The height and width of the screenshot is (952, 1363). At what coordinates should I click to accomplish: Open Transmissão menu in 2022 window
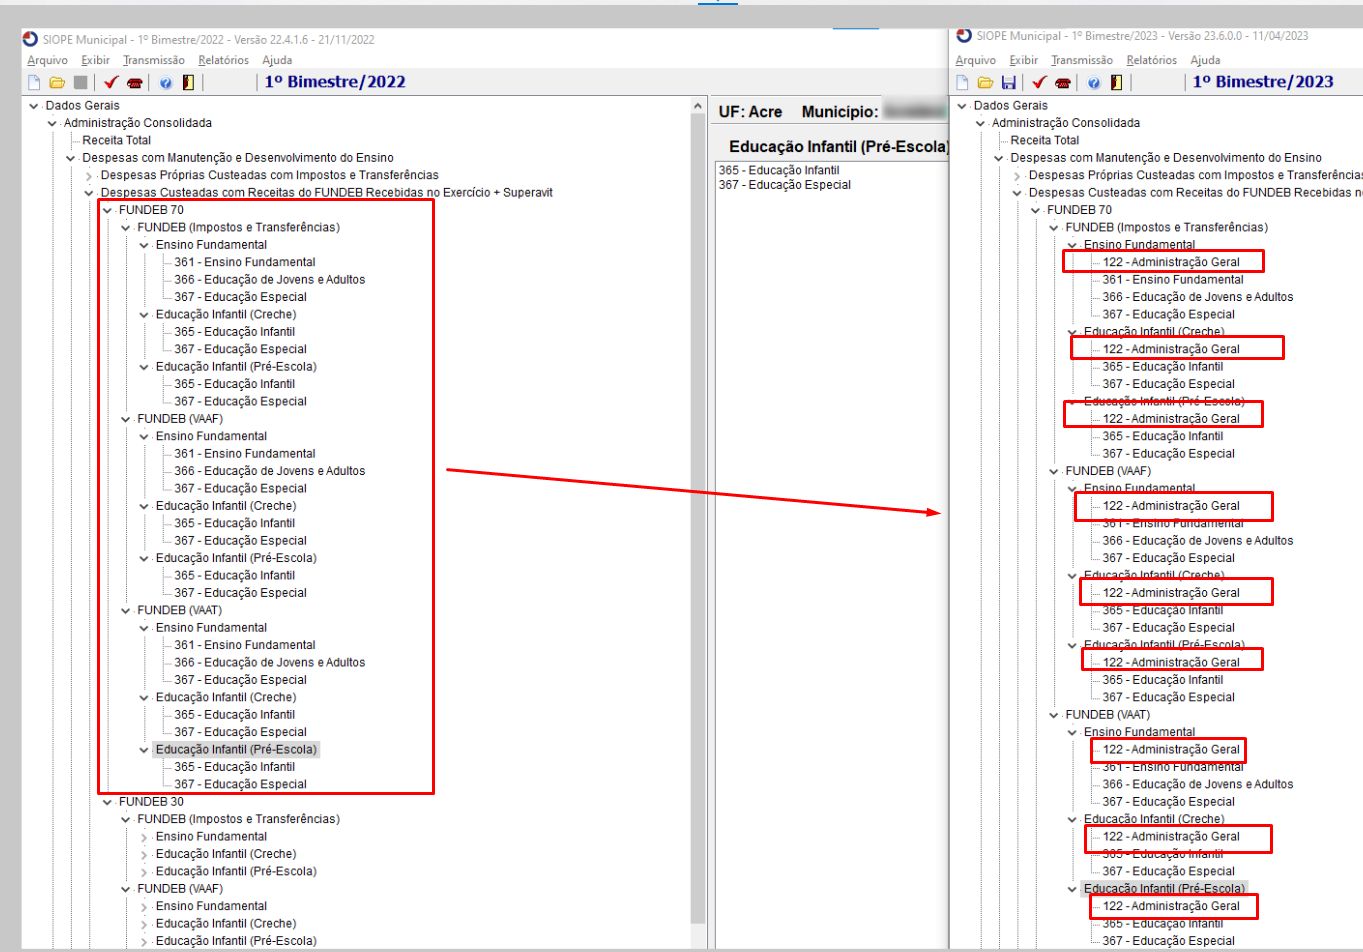pyautogui.click(x=153, y=60)
